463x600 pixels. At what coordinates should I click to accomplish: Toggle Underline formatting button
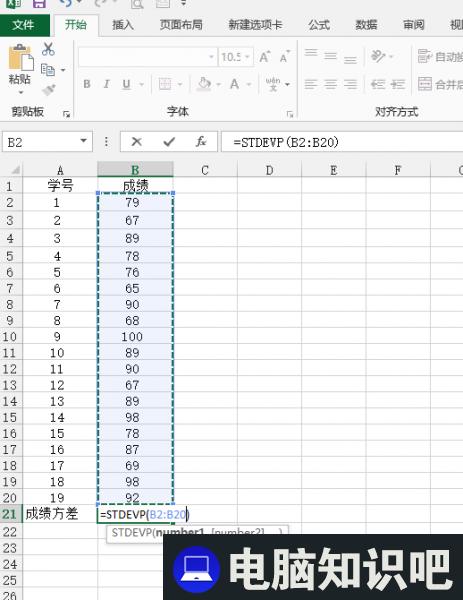click(x=126, y=84)
